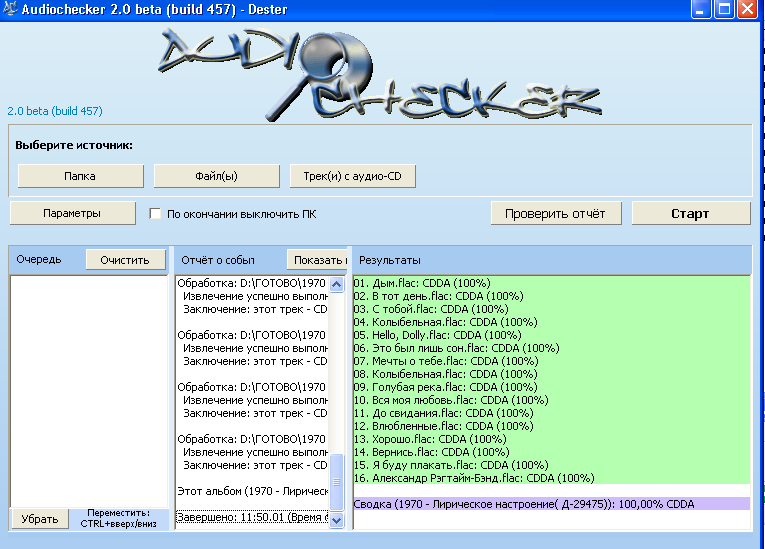
Task: Click the Показать button in event report
Action: (316, 260)
